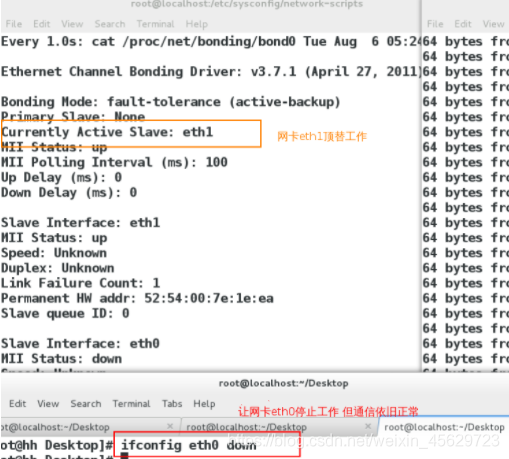
Task: Click 'Link Failure Count: 1' line
Action: (80, 283)
